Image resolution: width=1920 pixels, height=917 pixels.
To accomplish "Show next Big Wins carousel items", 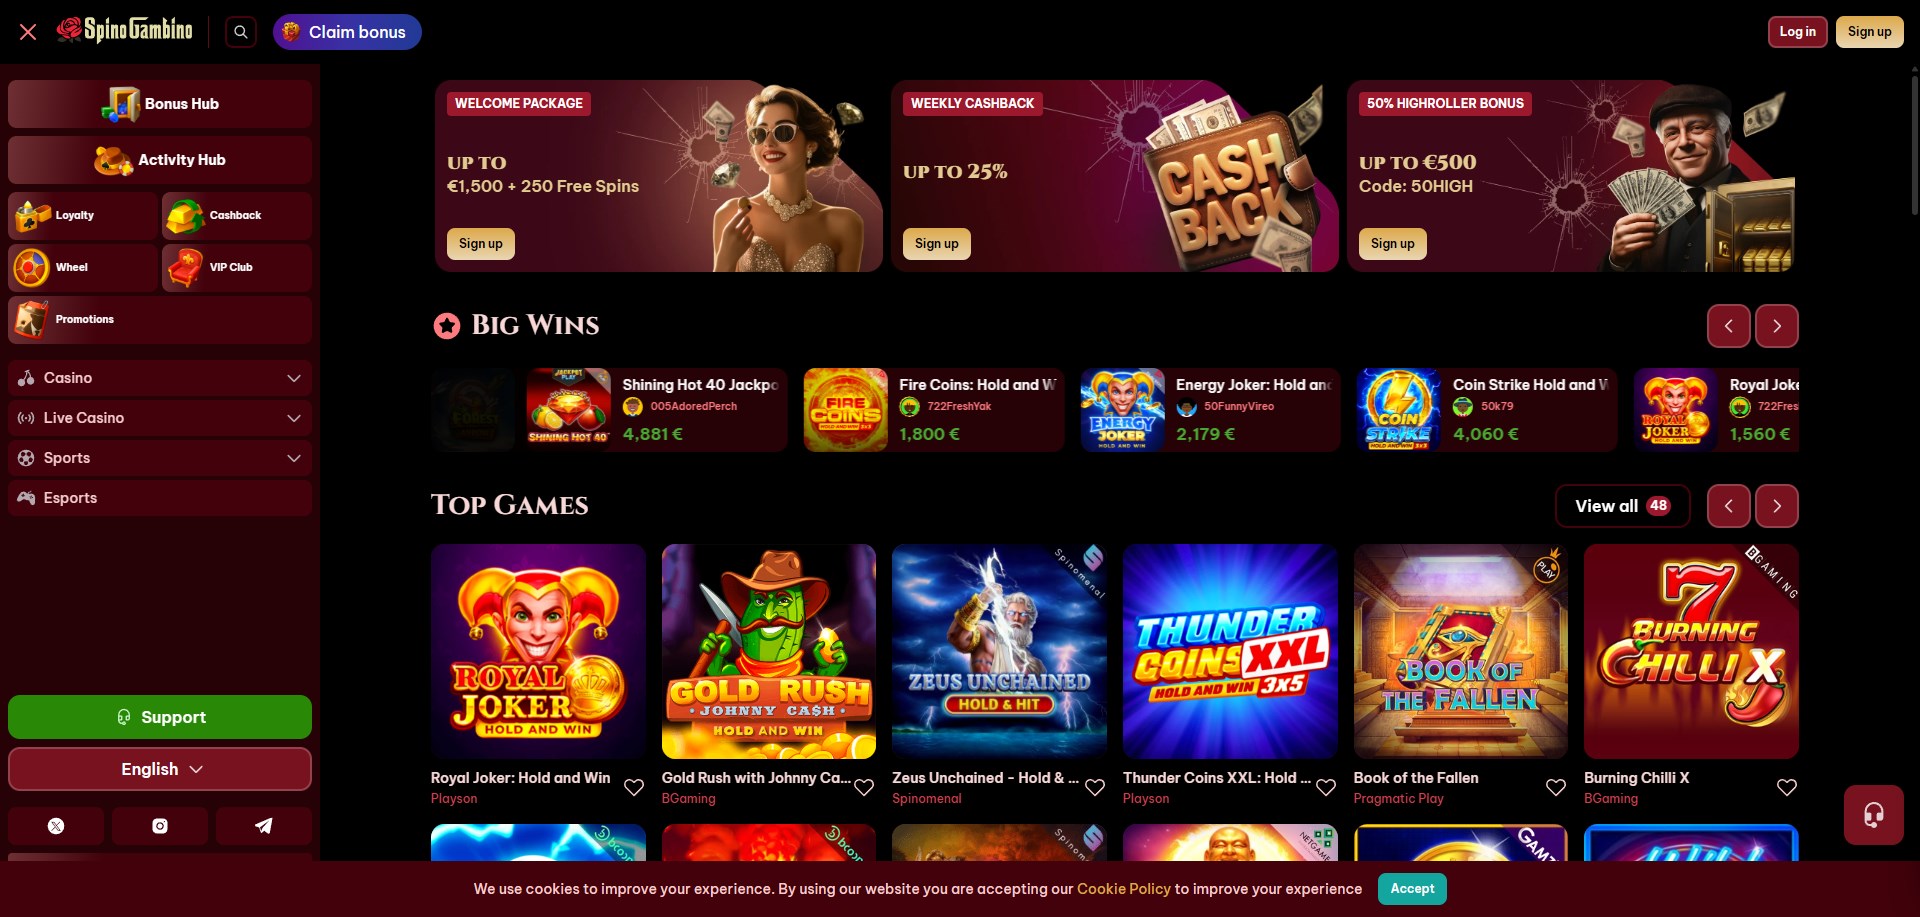I will (1777, 326).
